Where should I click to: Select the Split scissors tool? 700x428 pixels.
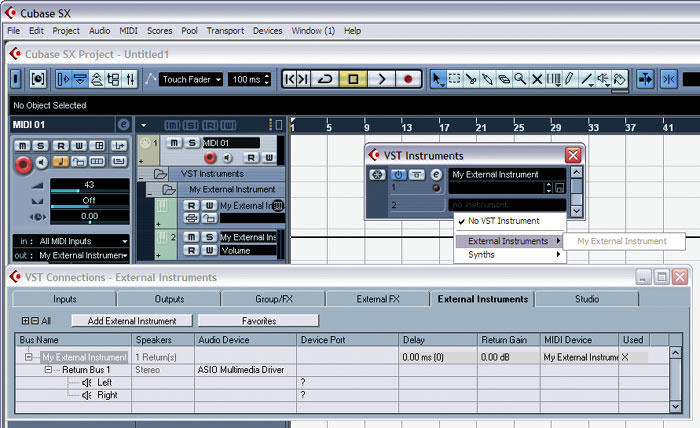coord(471,79)
